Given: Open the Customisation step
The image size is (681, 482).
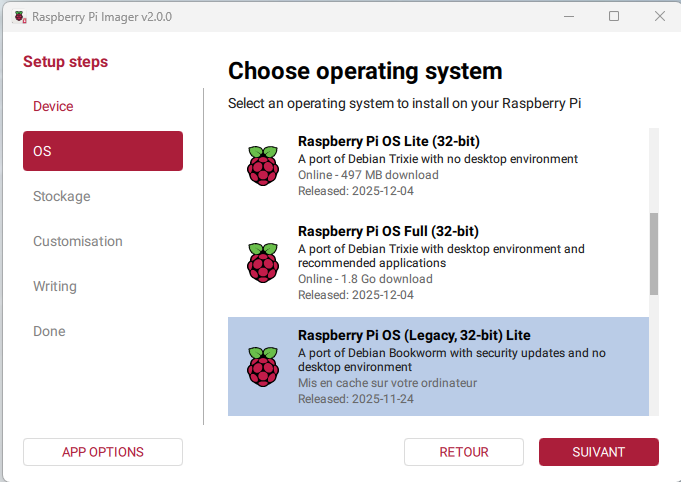Looking at the screenshot, I should pyautogui.click(x=78, y=241).
